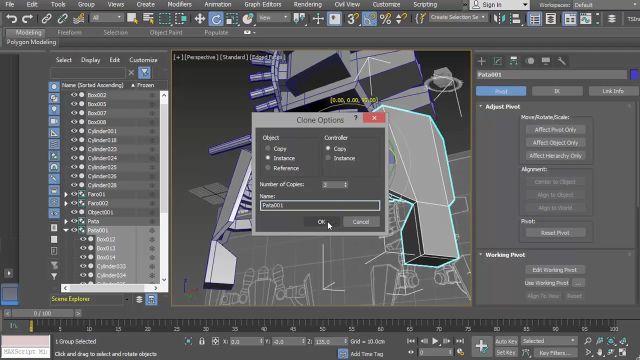Click the Affect Pivot Only button
The image size is (640, 360).
tap(555, 130)
